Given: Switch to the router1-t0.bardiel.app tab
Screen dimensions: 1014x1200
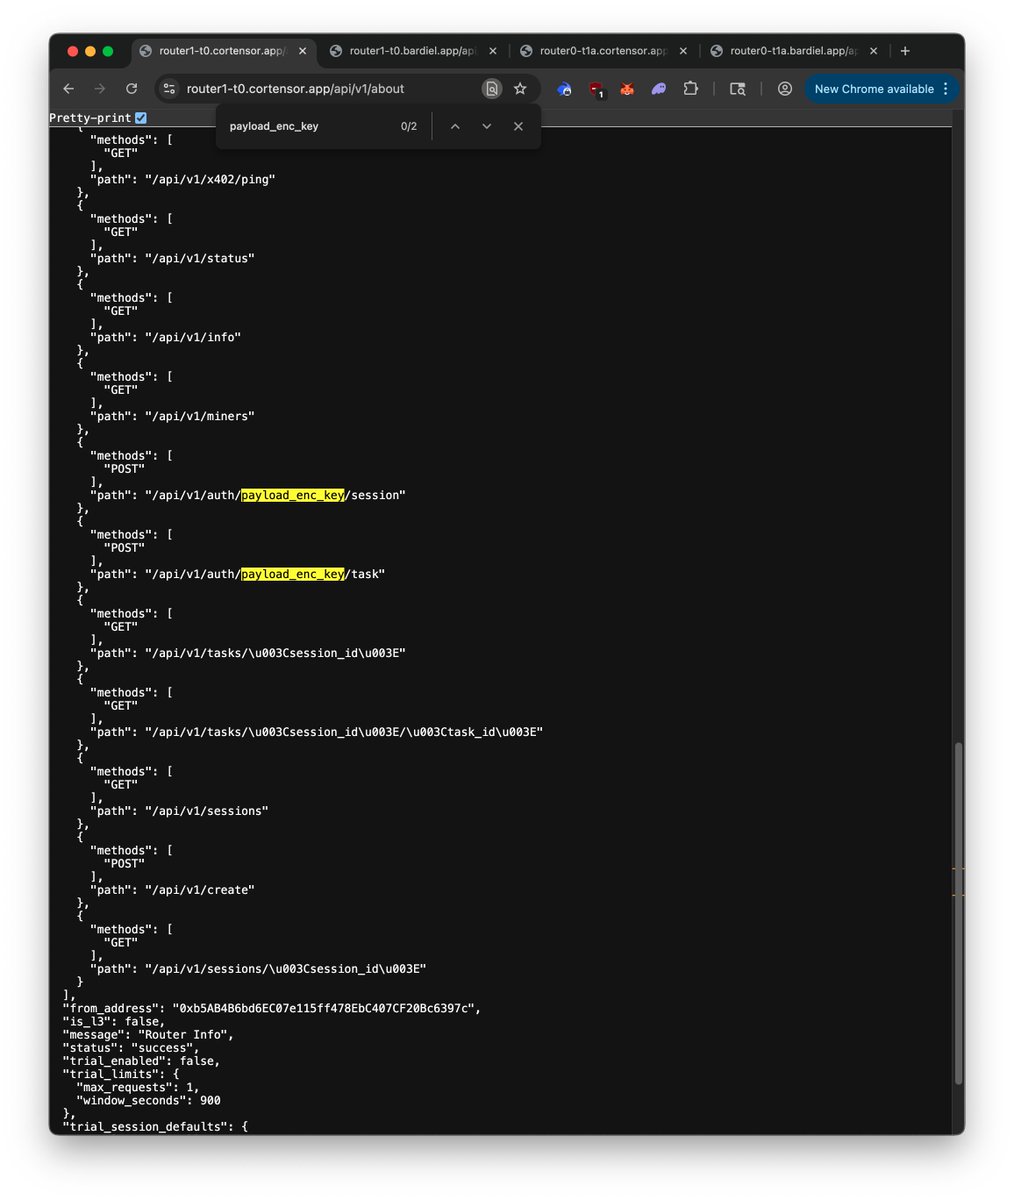Looking at the screenshot, I should pyautogui.click(x=411, y=51).
